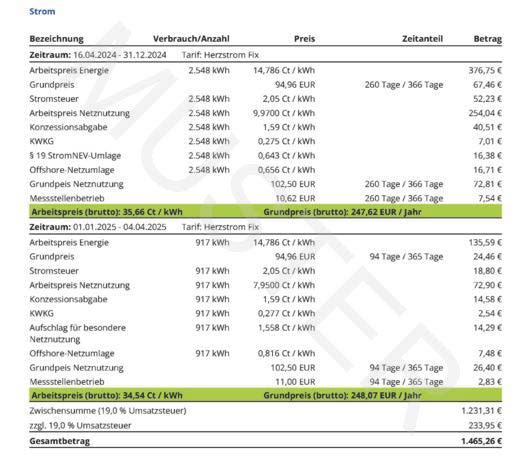Click the price '9,9700 Ct / kWh'

coord(284,113)
